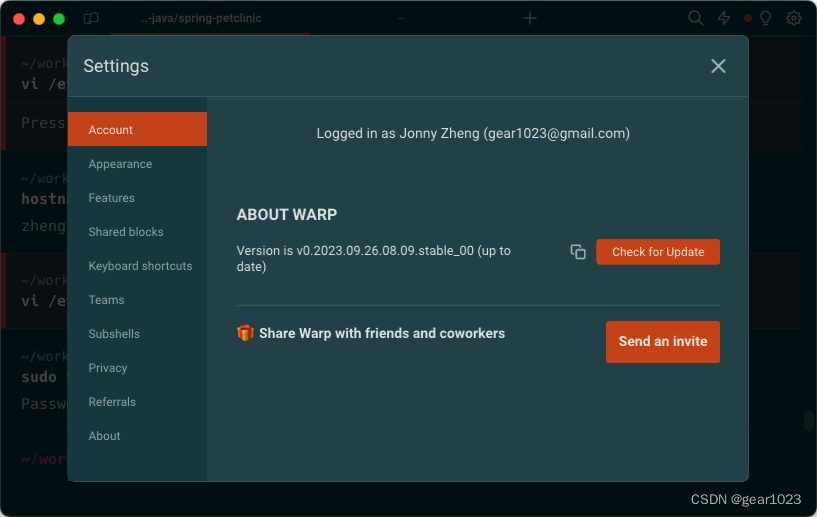Click the terminal scrollbar thumb
Screen dimensions: 817x517
click(x=809, y=420)
